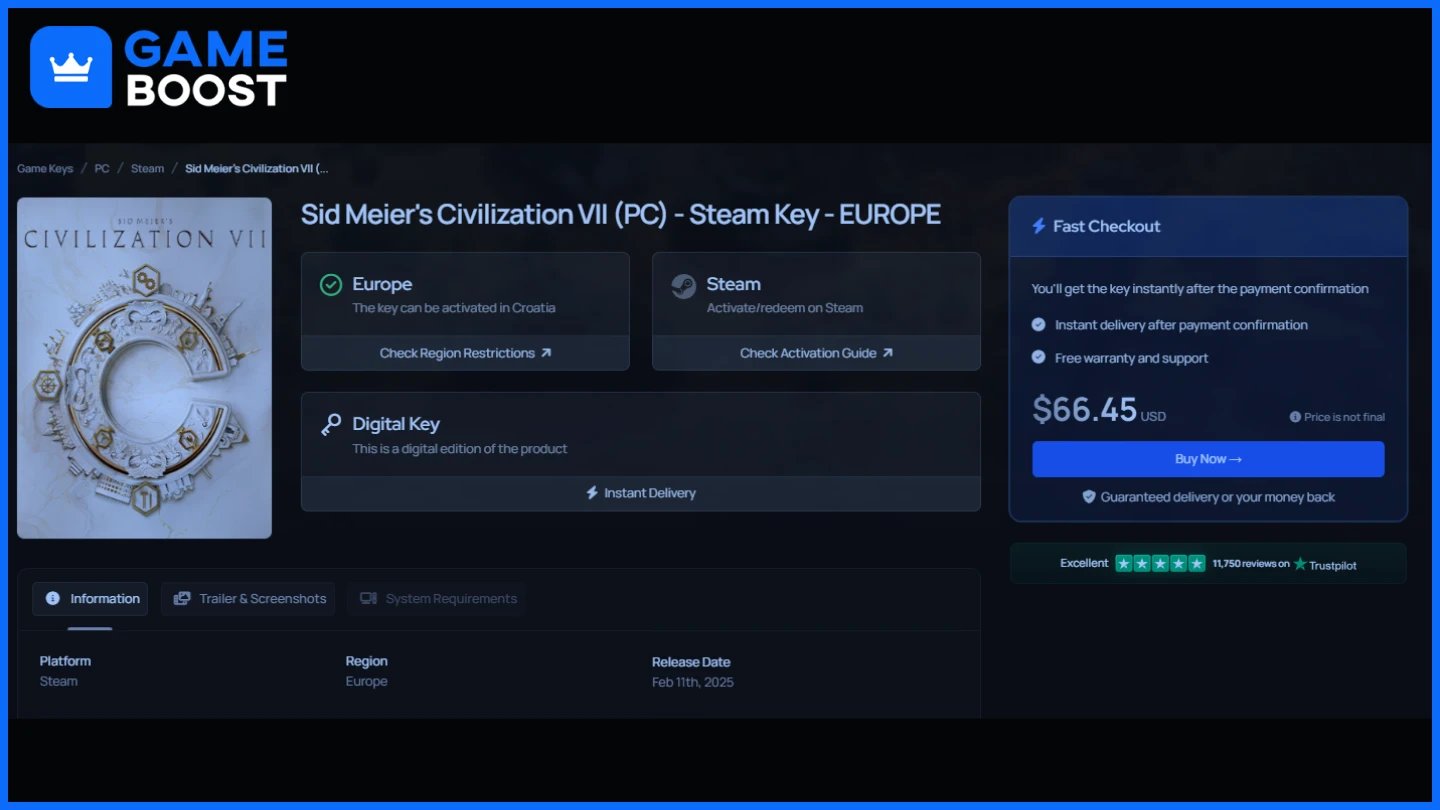Click the Trustpilot five-star rating
The width and height of the screenshot is (1440, 810).
(x=1160, y=564)
